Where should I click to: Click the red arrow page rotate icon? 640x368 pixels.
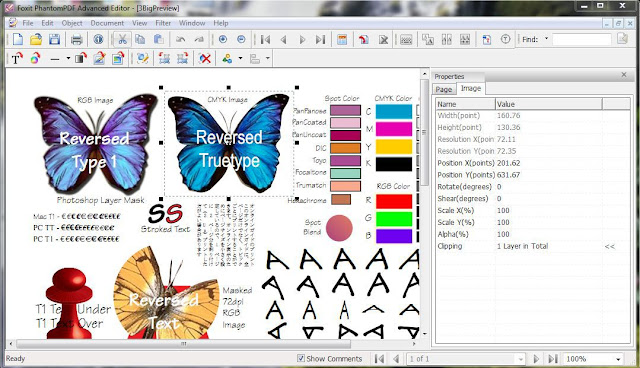[364, 40]
